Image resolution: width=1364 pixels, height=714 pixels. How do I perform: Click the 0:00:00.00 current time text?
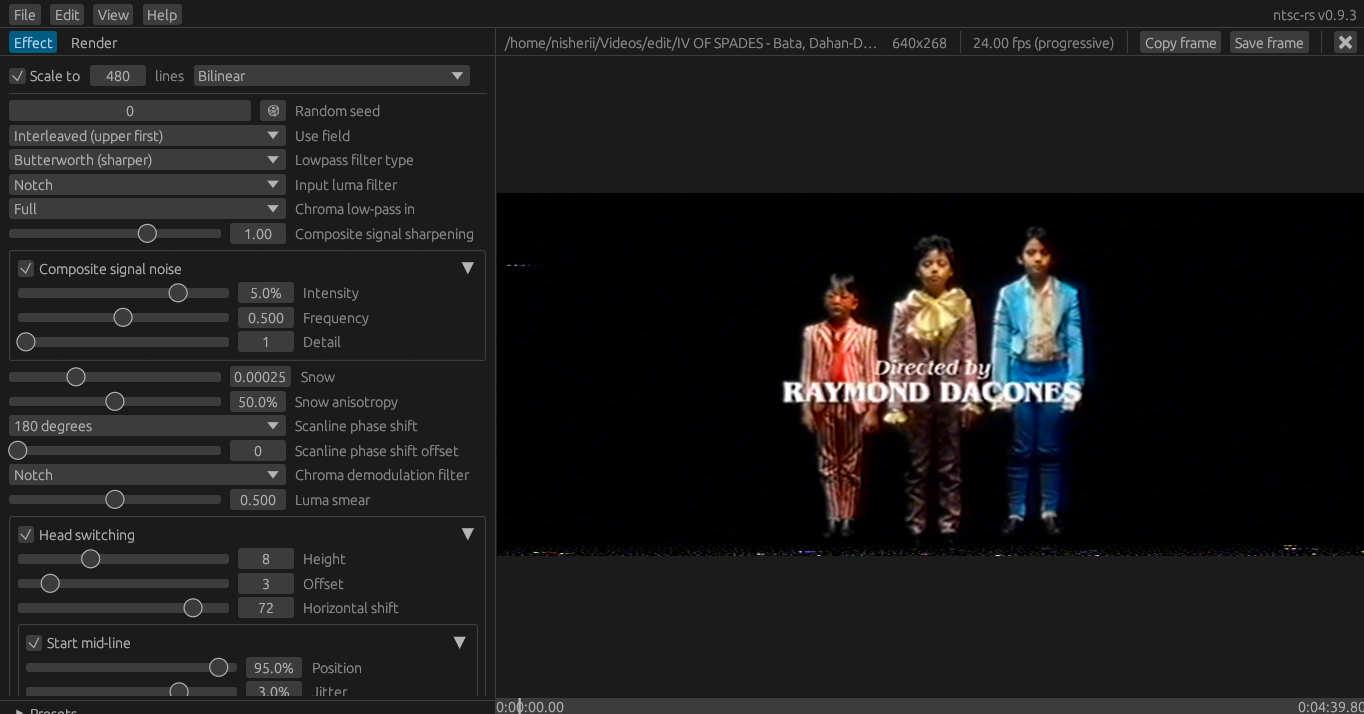(x=530, y=707)
